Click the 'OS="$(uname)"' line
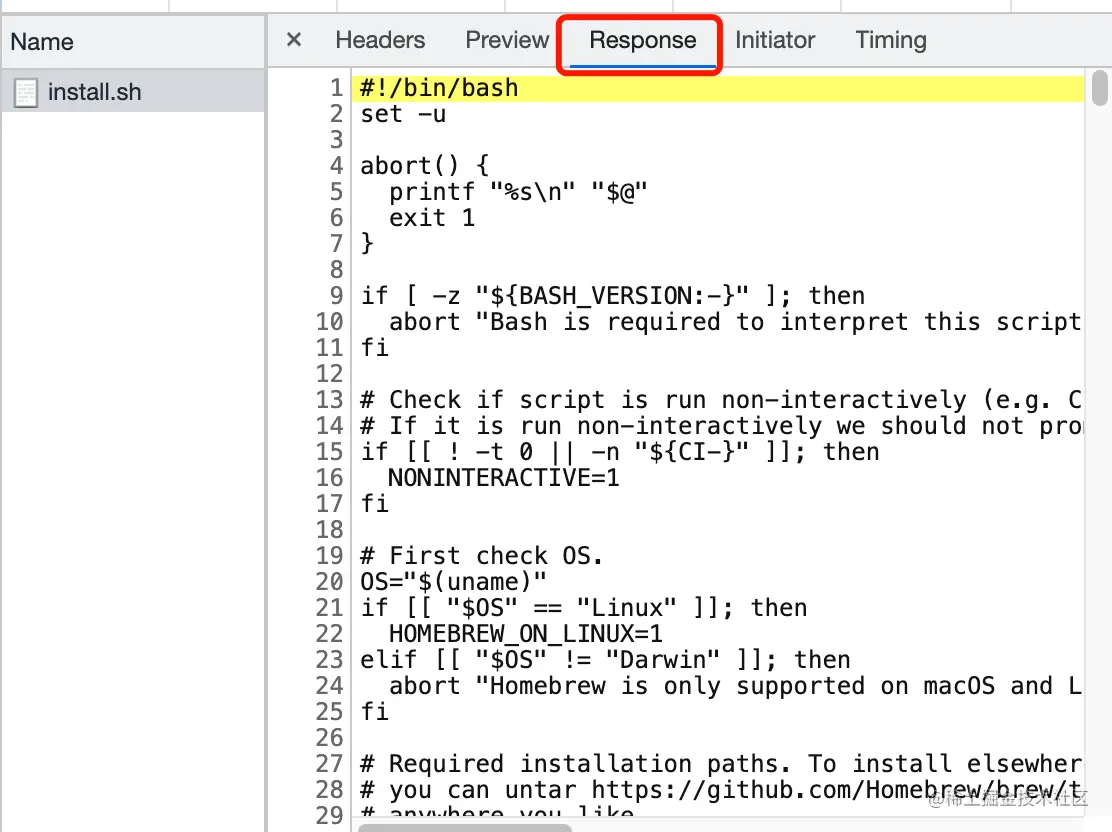The height and width of the screenshot is (832, 1112). pos(453,582)
